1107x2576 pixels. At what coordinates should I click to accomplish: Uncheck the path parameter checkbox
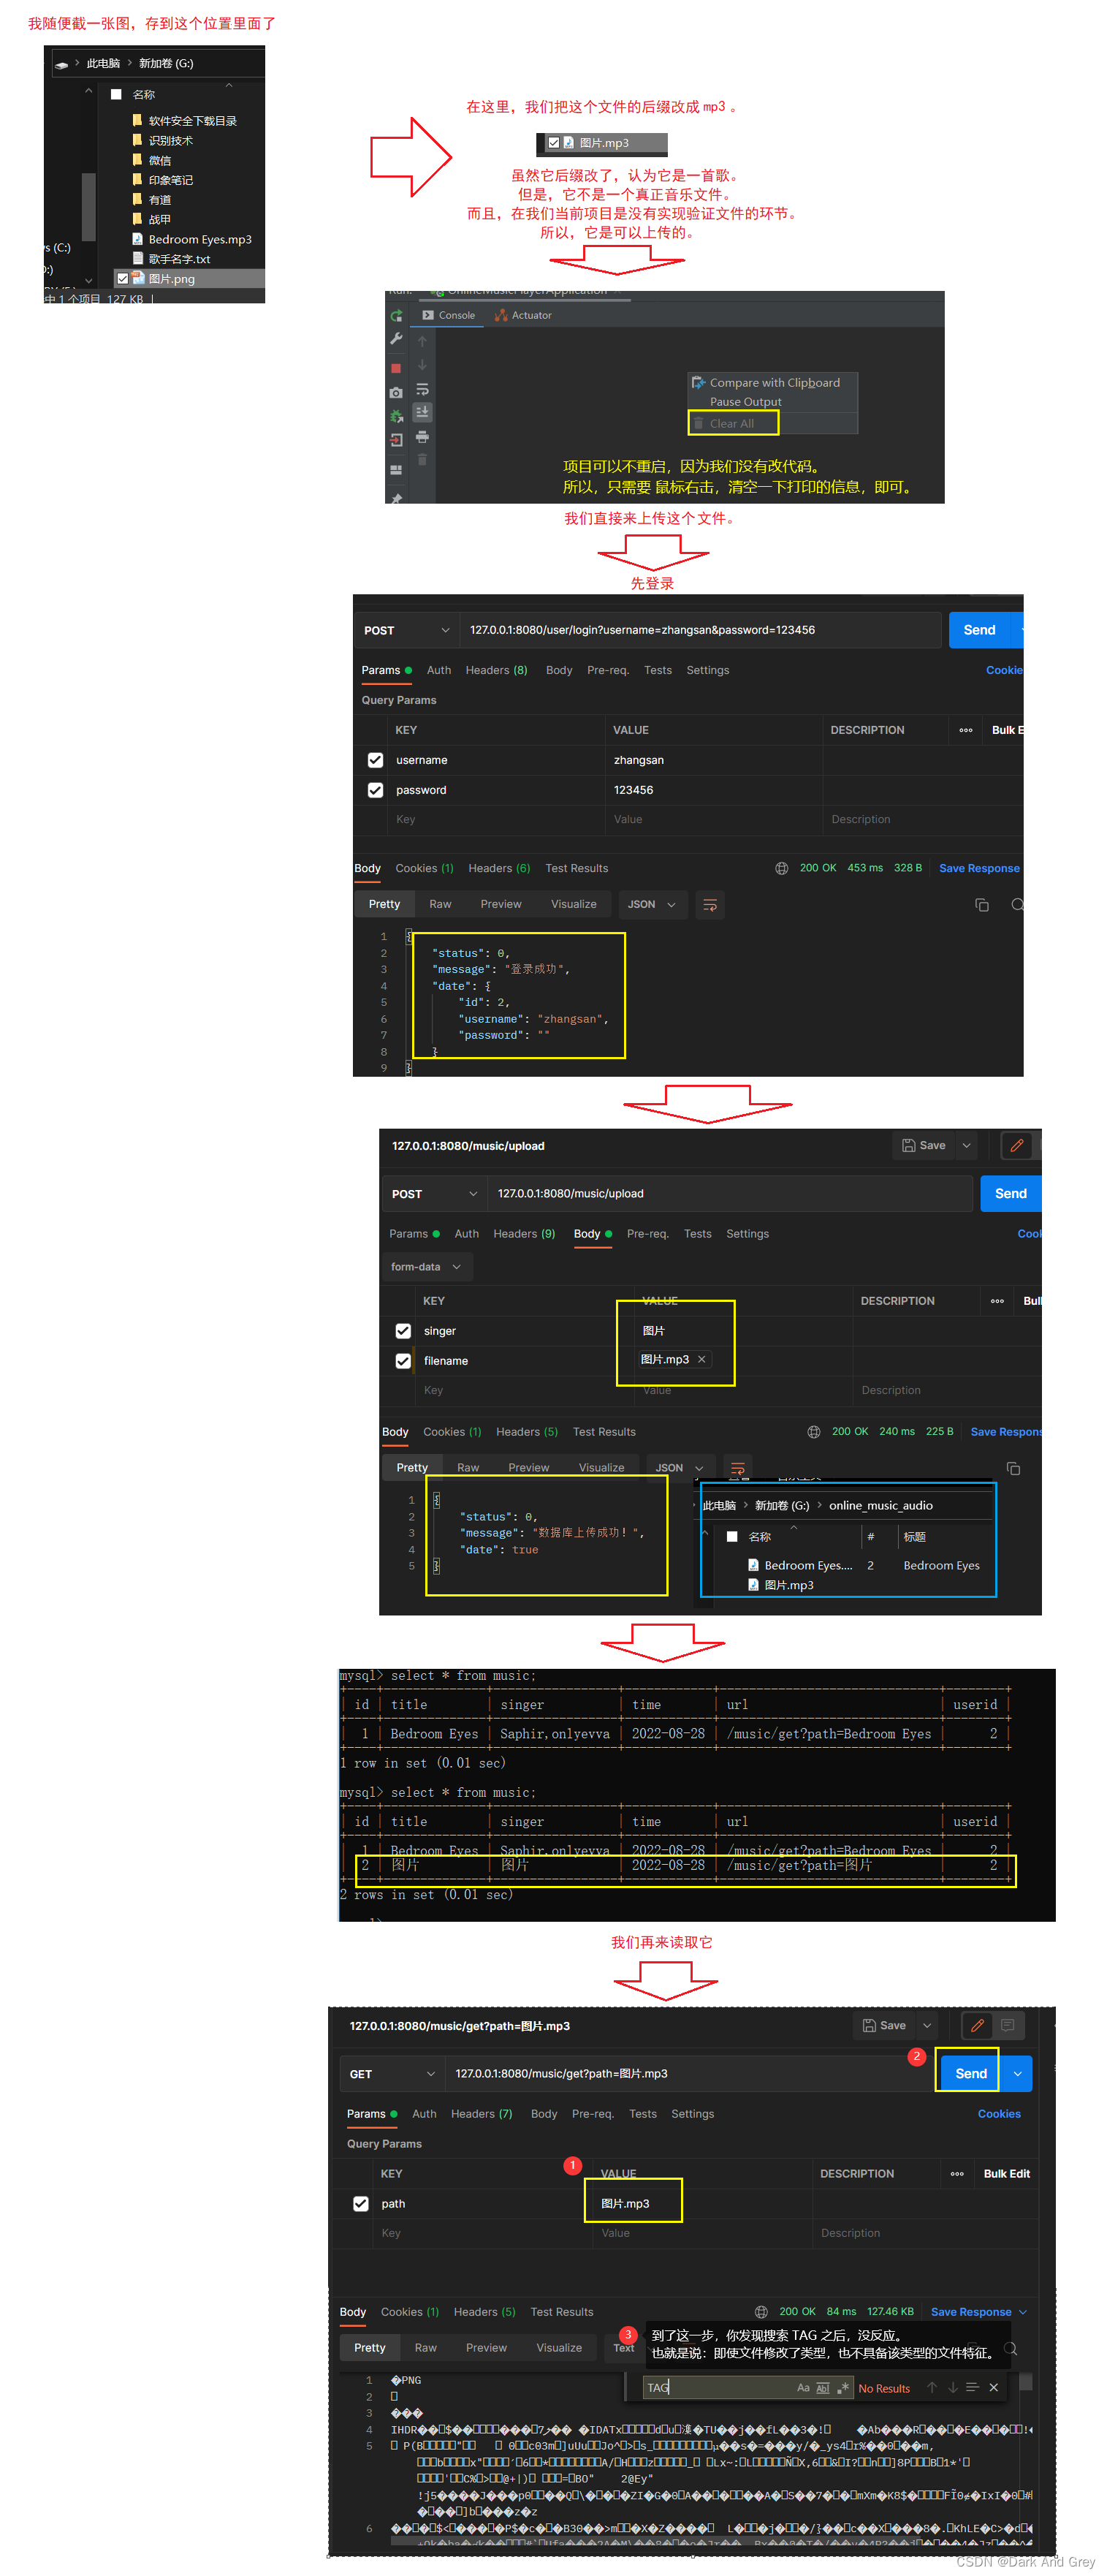[x=361, y=2204]
